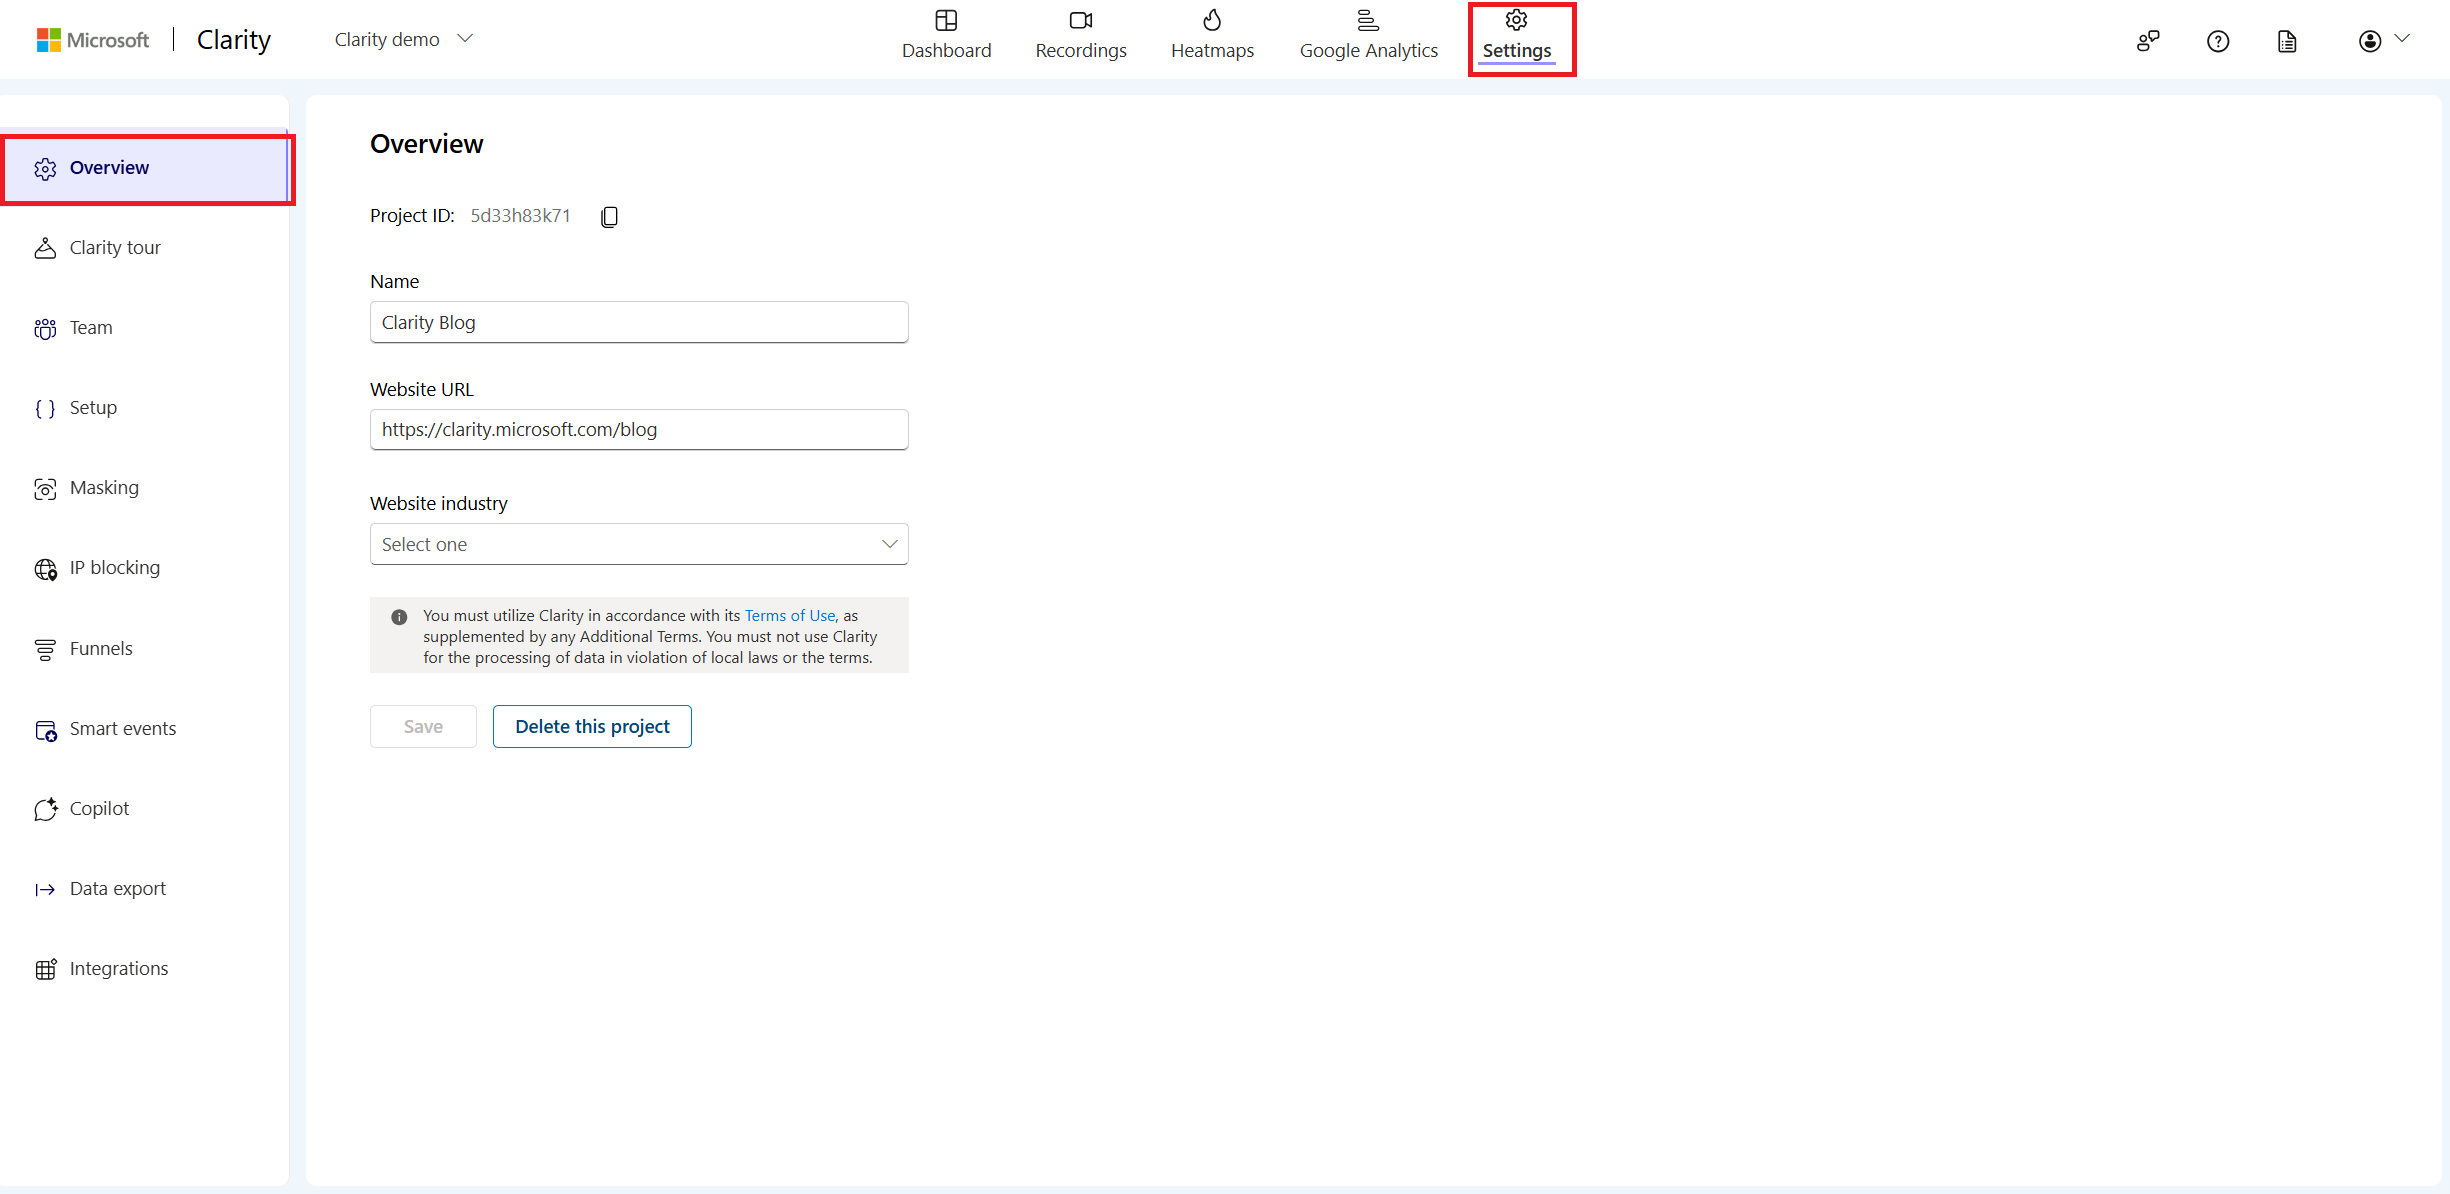Open Copilot settings in sidebar
The height and width of the screenshot is (1194, 2450).
point(99,808)
